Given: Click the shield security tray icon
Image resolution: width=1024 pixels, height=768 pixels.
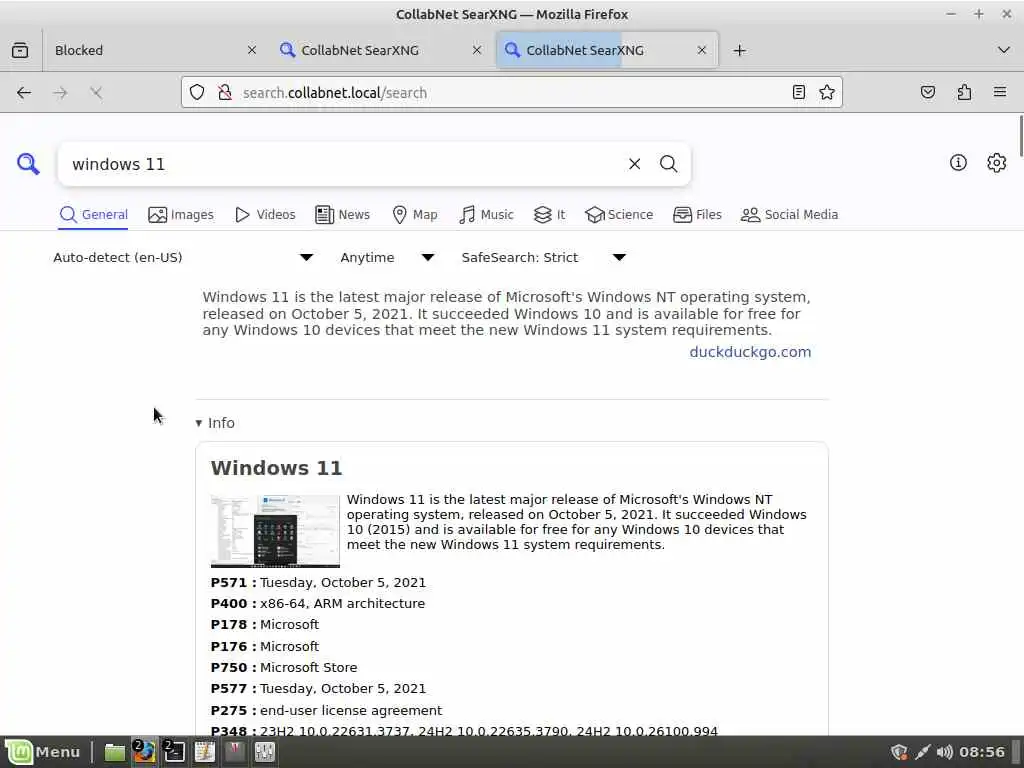Looking at the screenshot, I should (899, 752).
